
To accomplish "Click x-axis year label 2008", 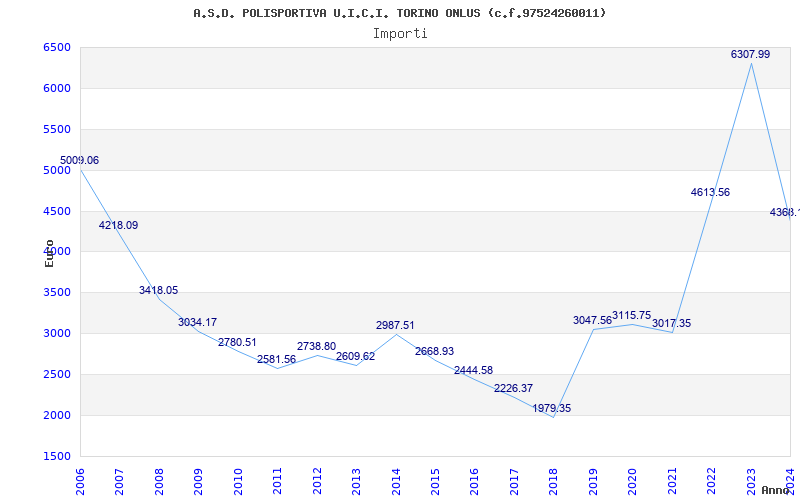I will (x=159, y=482).
